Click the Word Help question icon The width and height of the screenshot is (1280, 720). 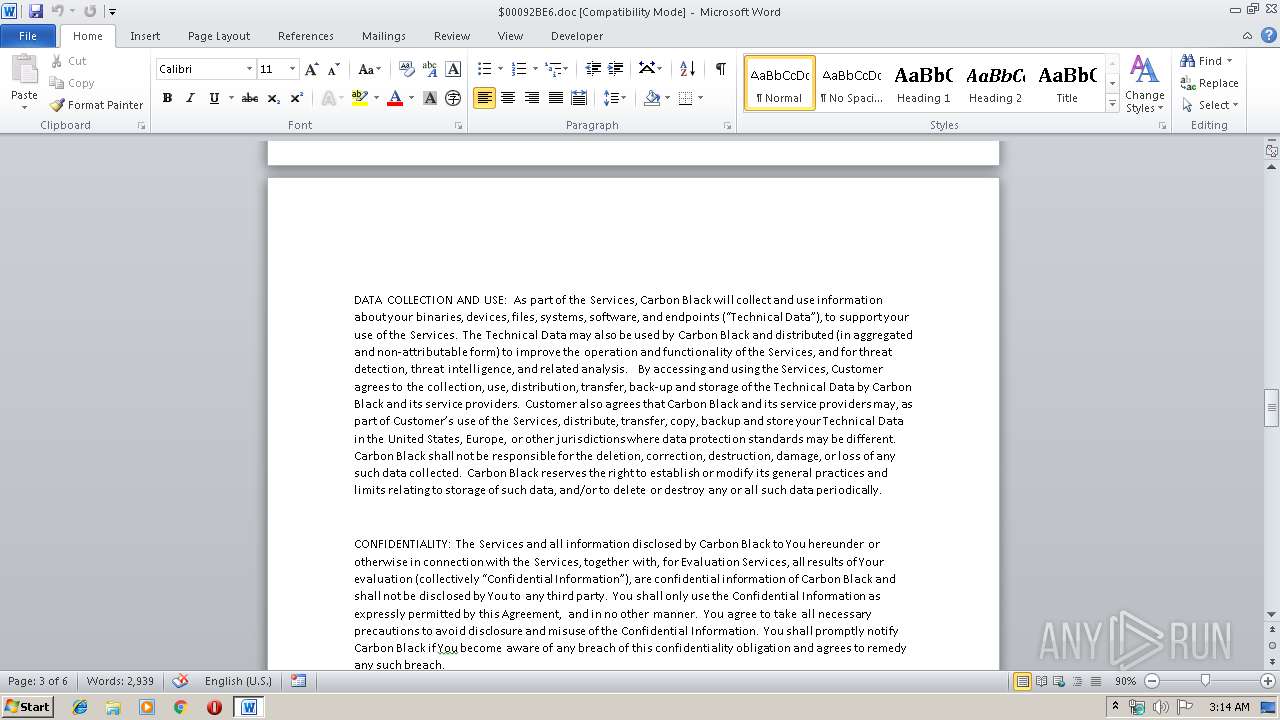(1271, 35)
